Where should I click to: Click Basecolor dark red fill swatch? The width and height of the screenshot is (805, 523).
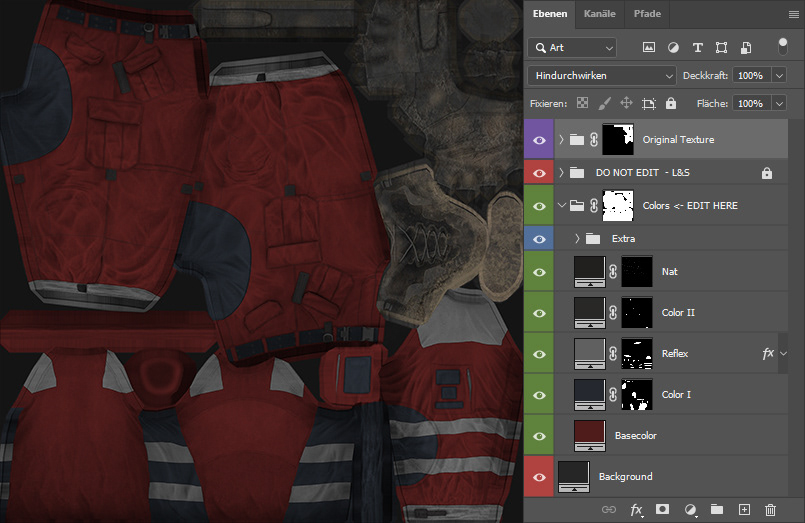click(589, 435)
